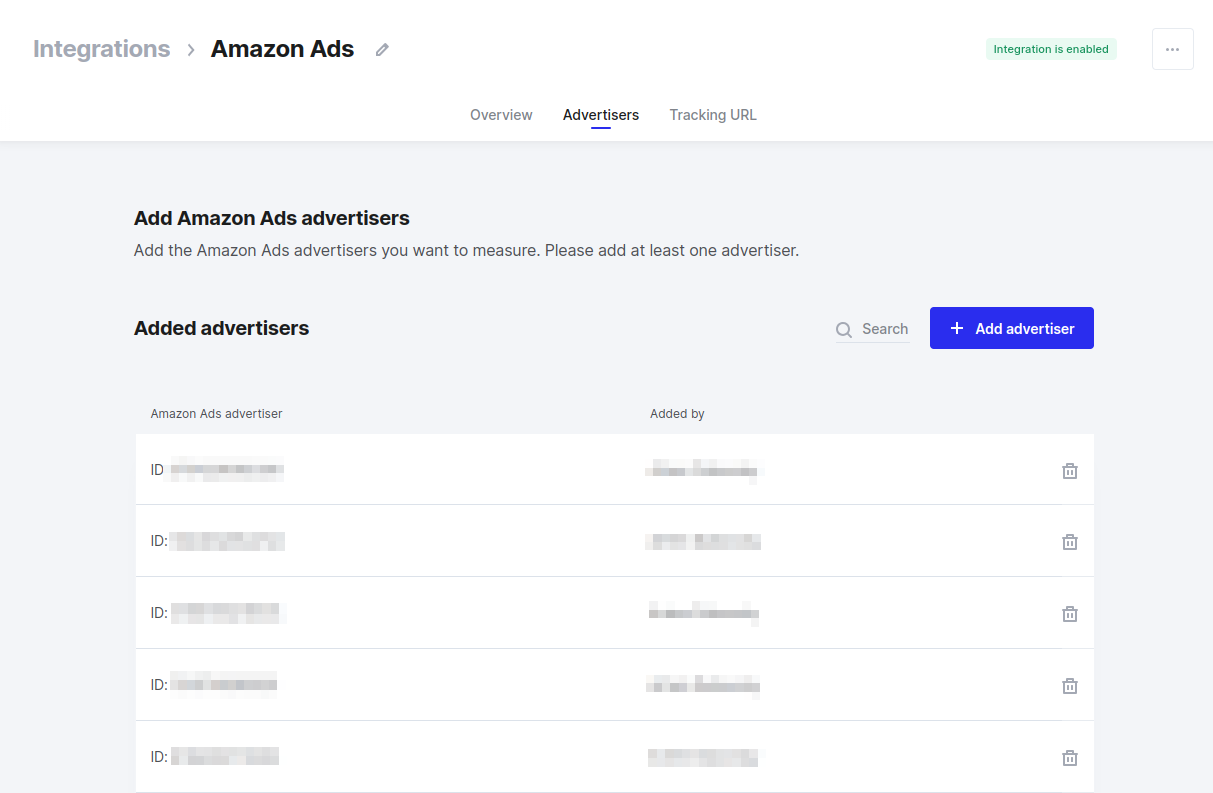Click the magnifier search icon
The width and height of the screenshot is (1213, 793).
(845, 330)
